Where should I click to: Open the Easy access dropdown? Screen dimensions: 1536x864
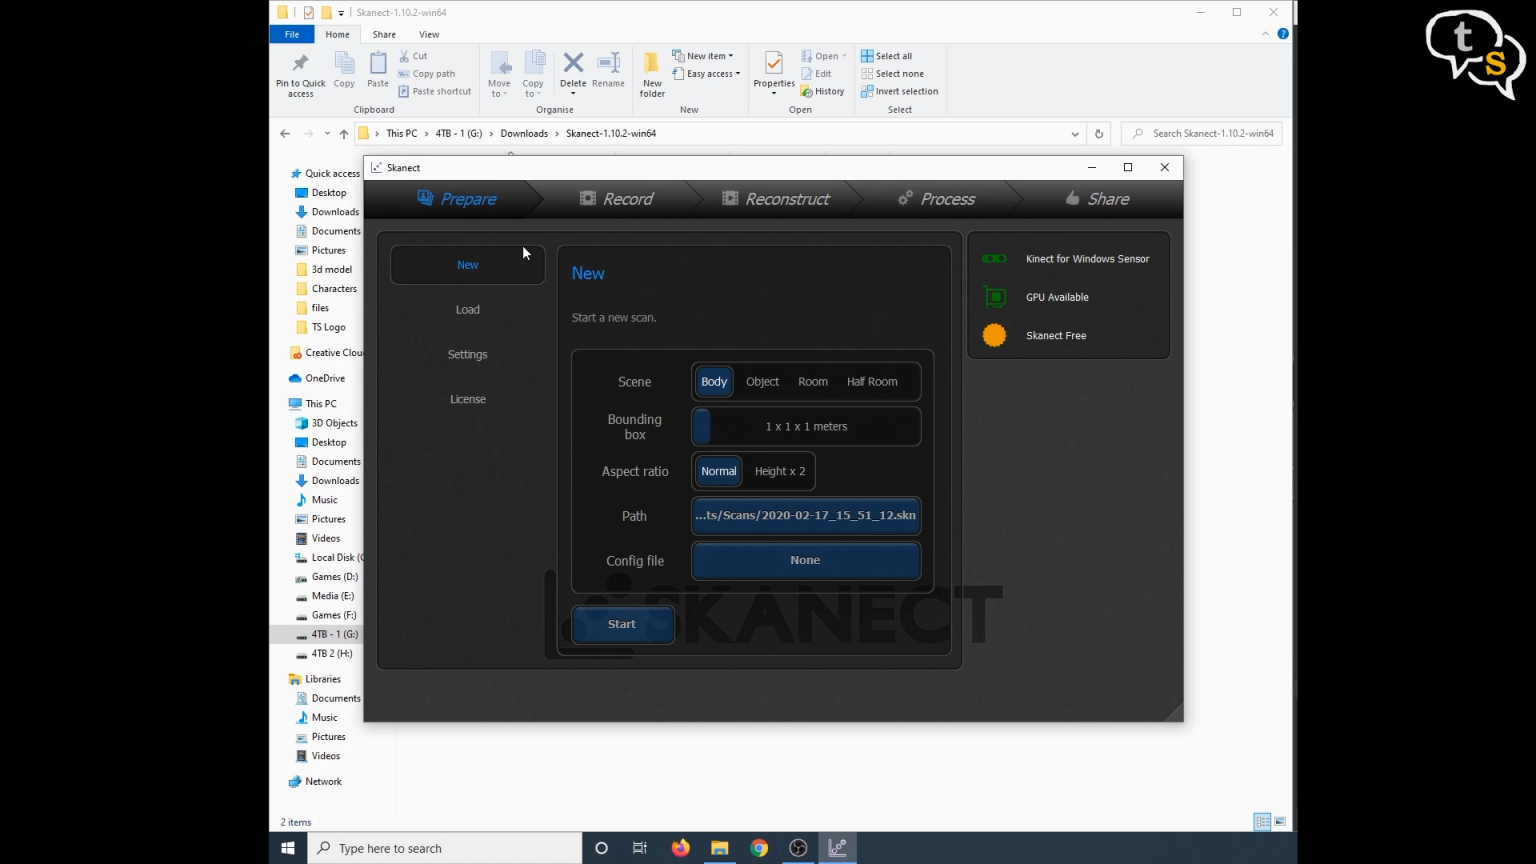coord(707,74)
